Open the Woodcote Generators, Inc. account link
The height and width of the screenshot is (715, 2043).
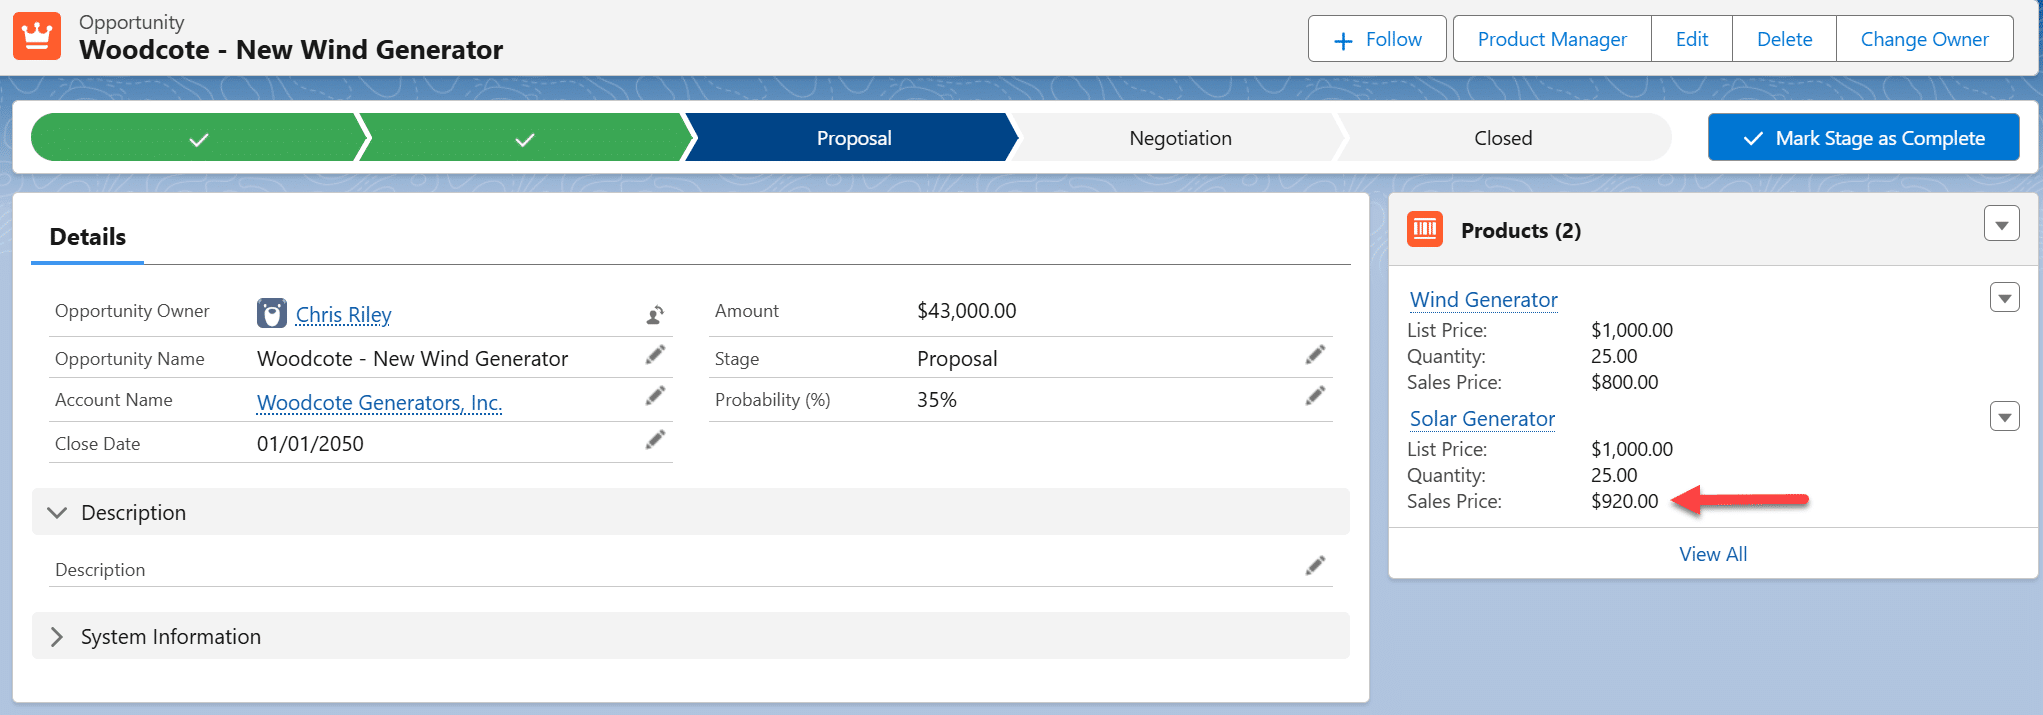pos(379,402)
